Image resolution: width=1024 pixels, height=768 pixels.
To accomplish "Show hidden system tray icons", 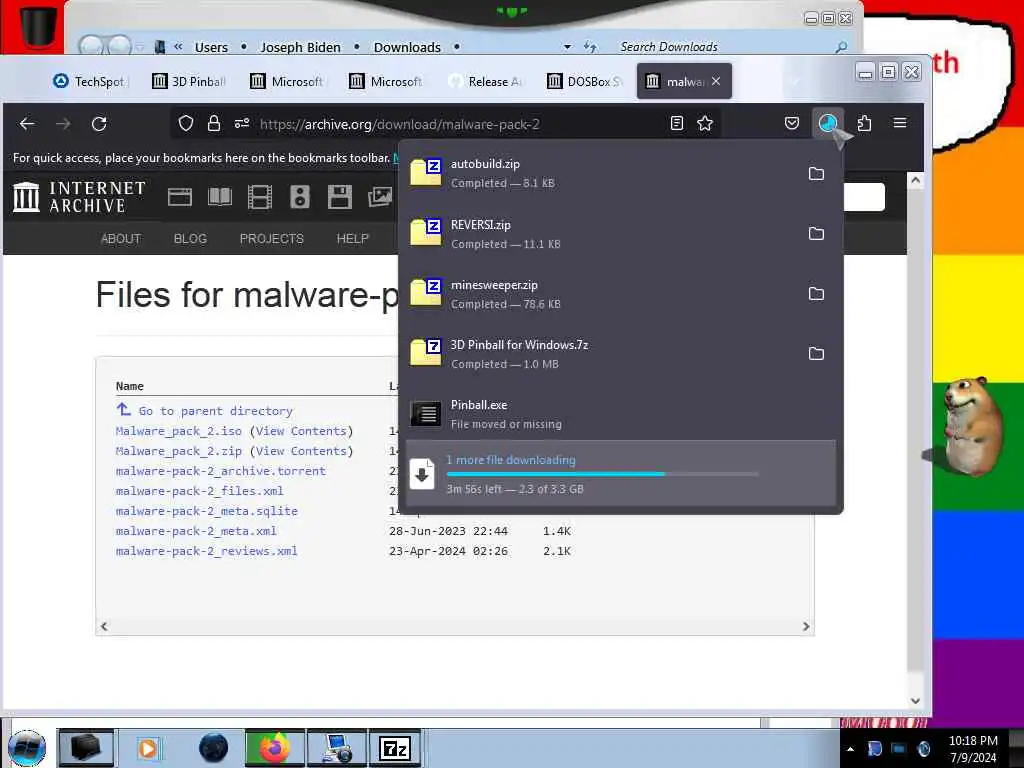I will [850, 749].
